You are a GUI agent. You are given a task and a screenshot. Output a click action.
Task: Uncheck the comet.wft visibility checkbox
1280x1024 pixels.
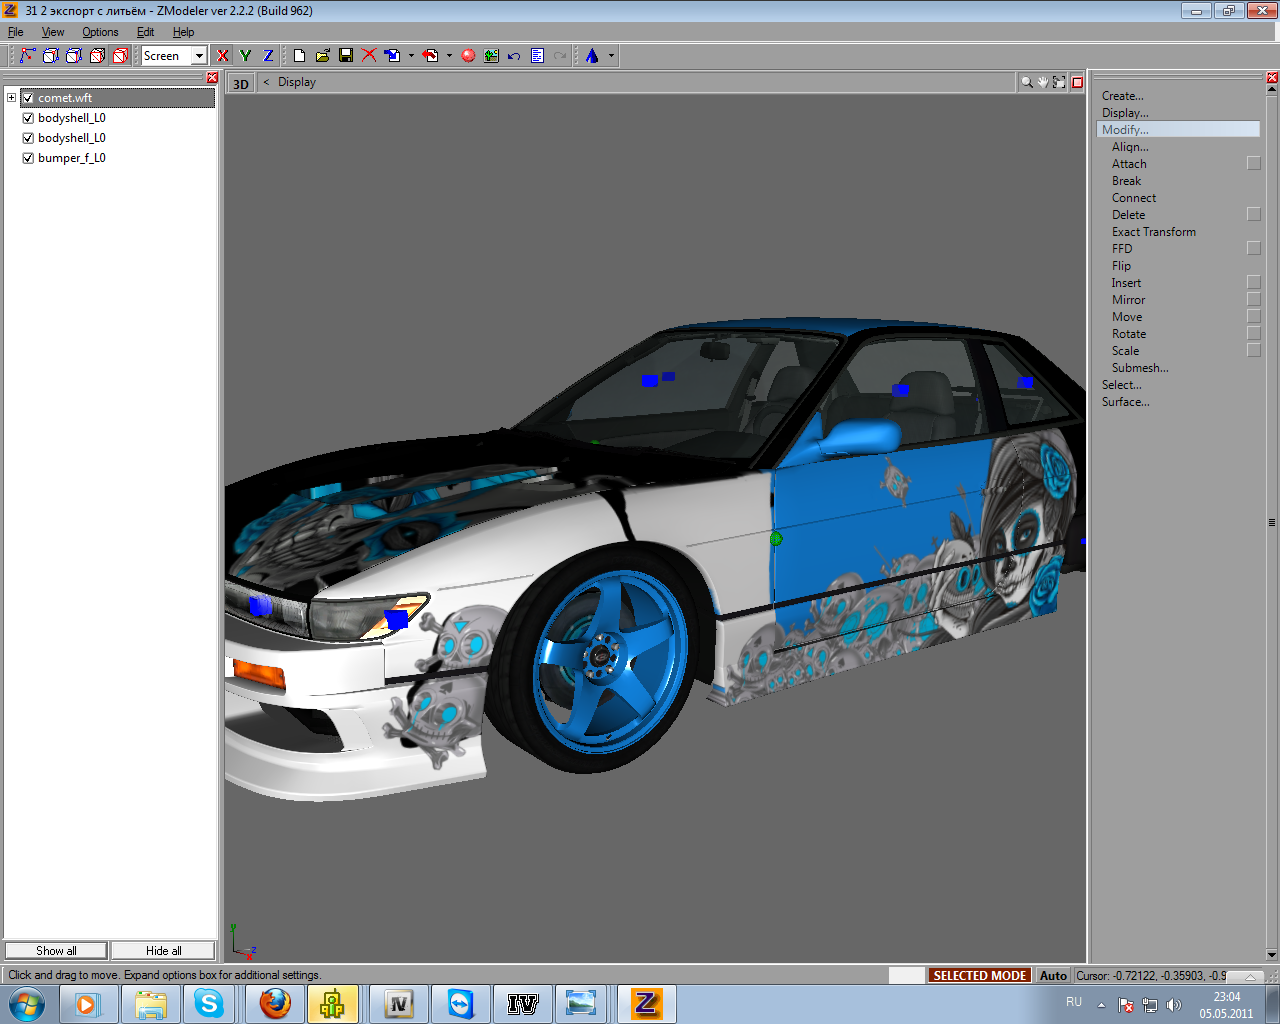(28, 98)
